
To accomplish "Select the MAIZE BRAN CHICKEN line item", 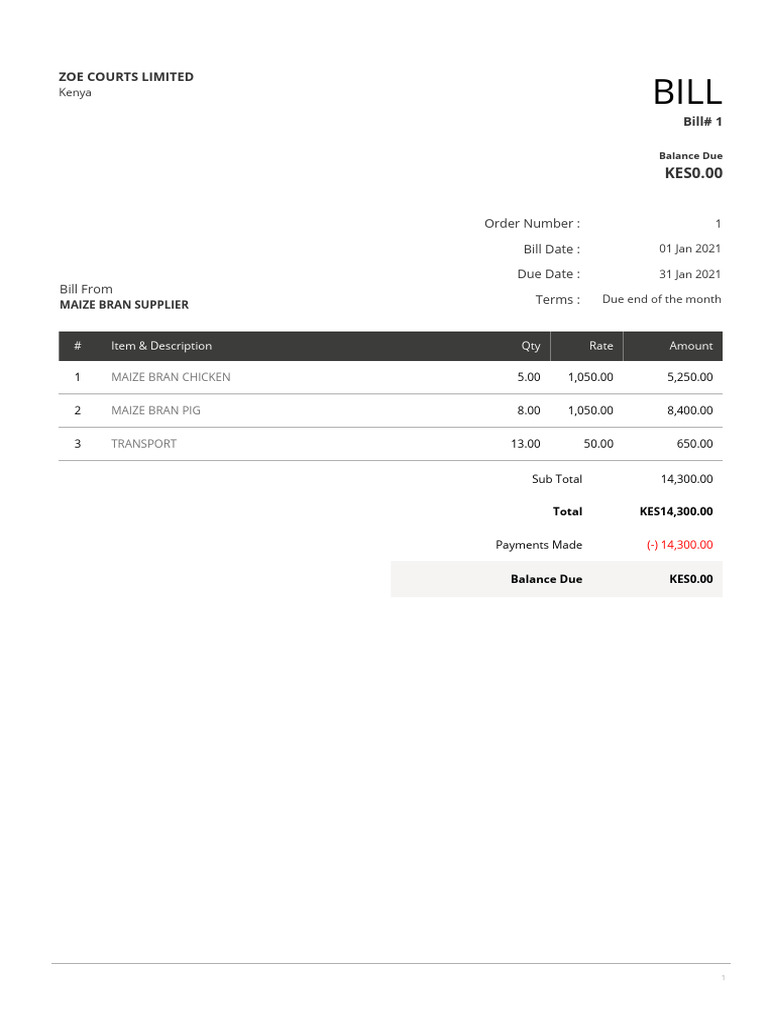I will point(170,377).
